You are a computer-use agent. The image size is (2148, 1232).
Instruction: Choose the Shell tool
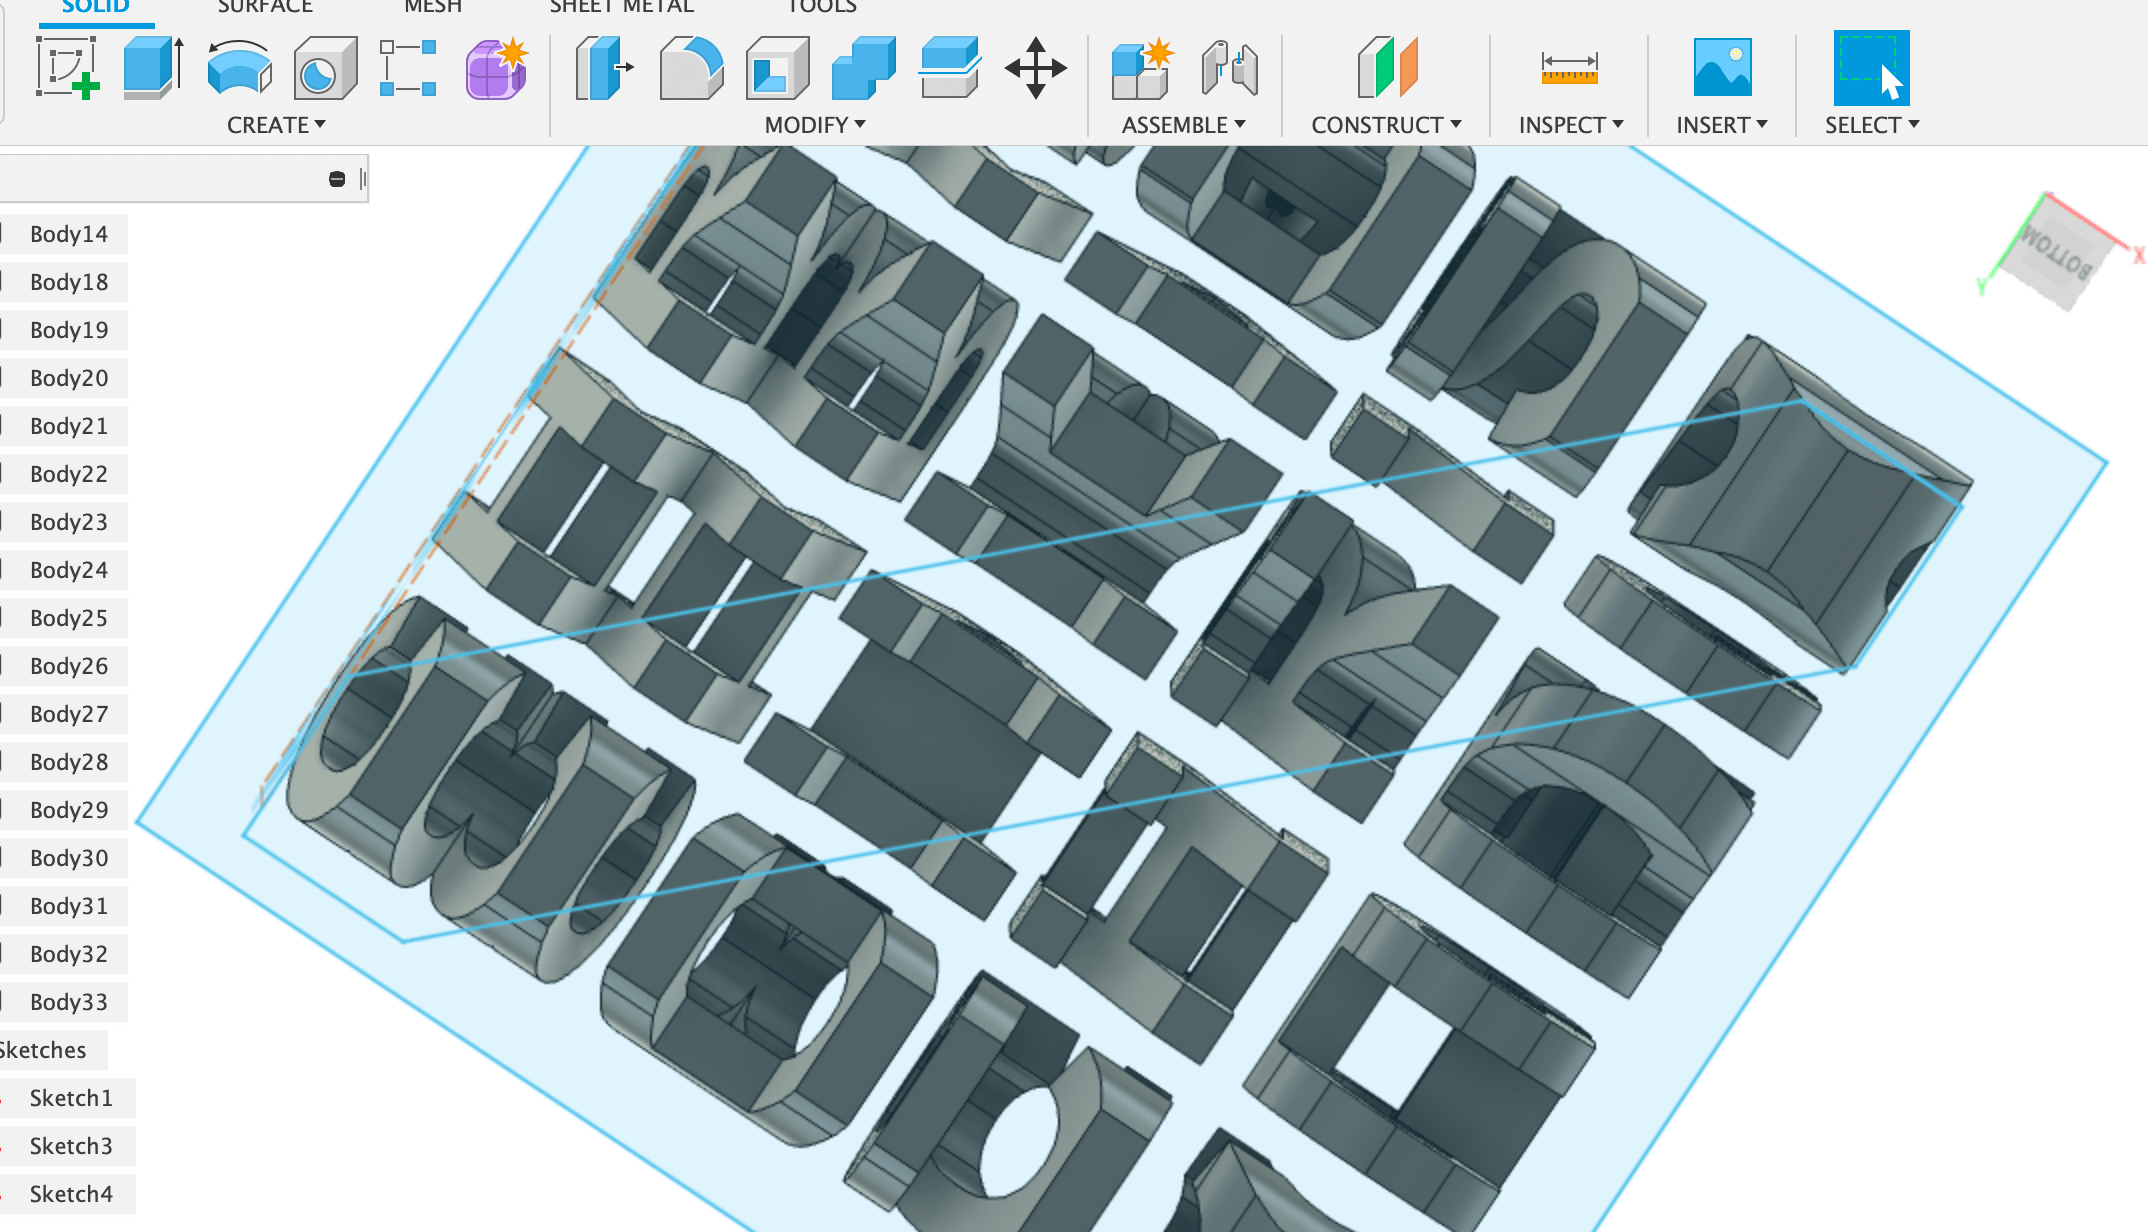tap(777, 68)
